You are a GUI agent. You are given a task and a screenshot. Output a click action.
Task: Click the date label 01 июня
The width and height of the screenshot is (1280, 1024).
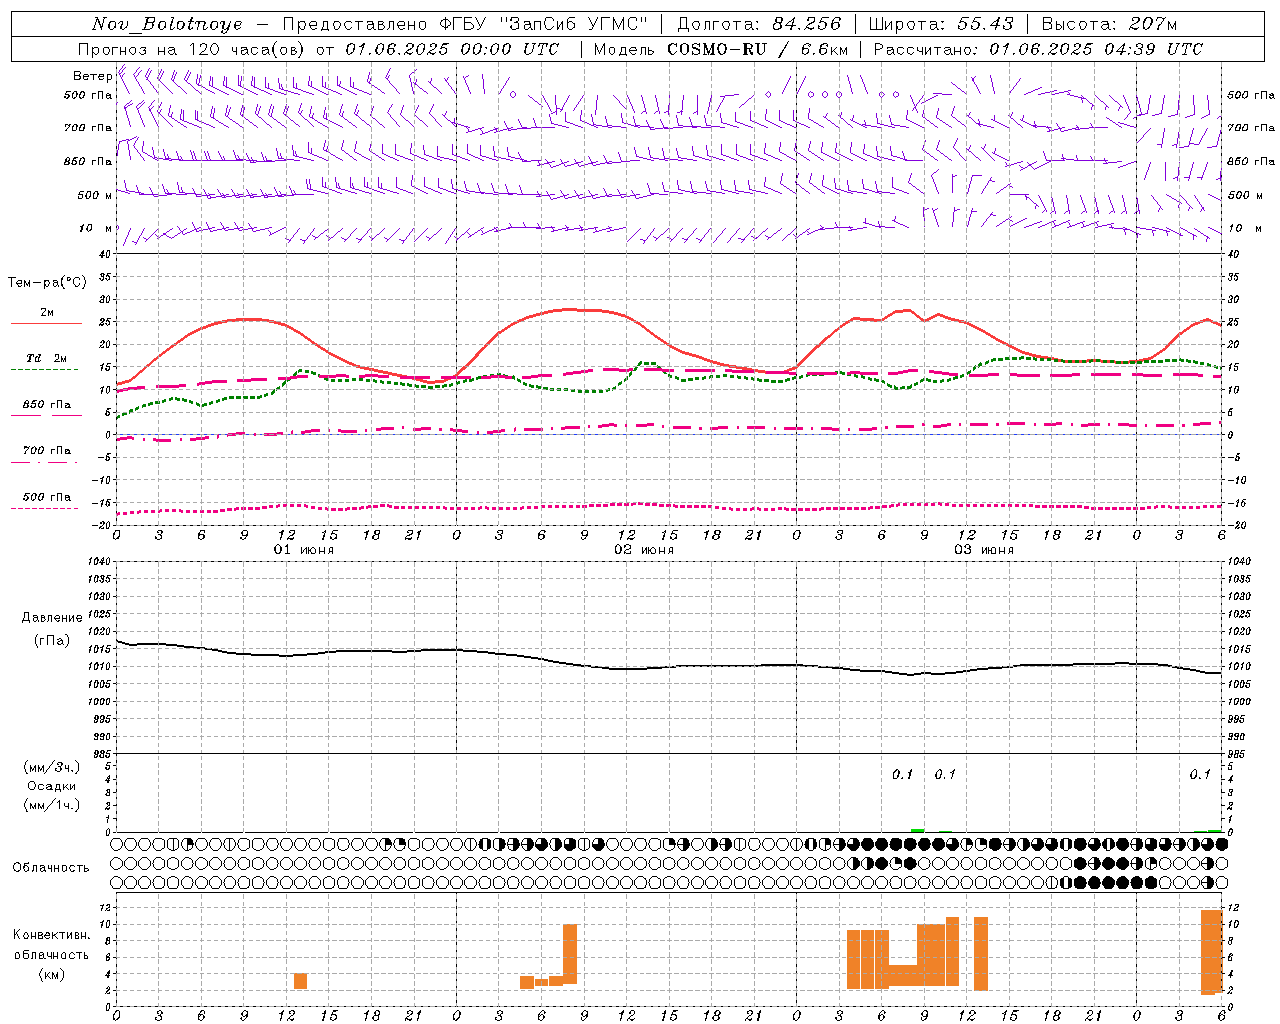(x=304, y=550)
